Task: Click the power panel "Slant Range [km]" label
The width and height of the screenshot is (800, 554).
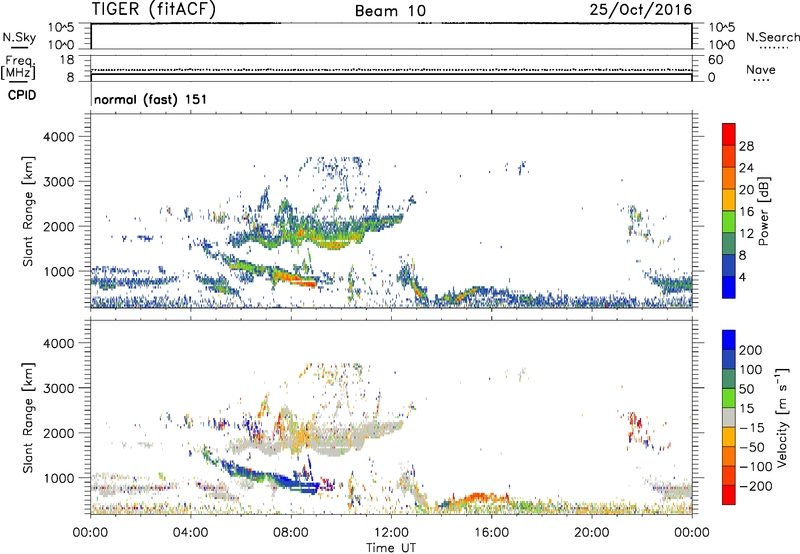Action: pyautogui.click(x=28, y=211)
